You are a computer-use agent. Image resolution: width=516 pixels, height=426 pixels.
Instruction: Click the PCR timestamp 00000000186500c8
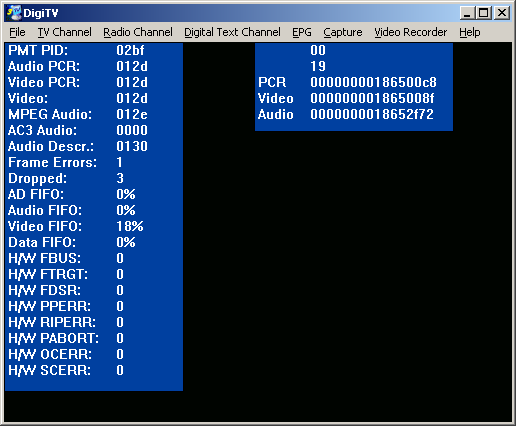tap(373, 82)
